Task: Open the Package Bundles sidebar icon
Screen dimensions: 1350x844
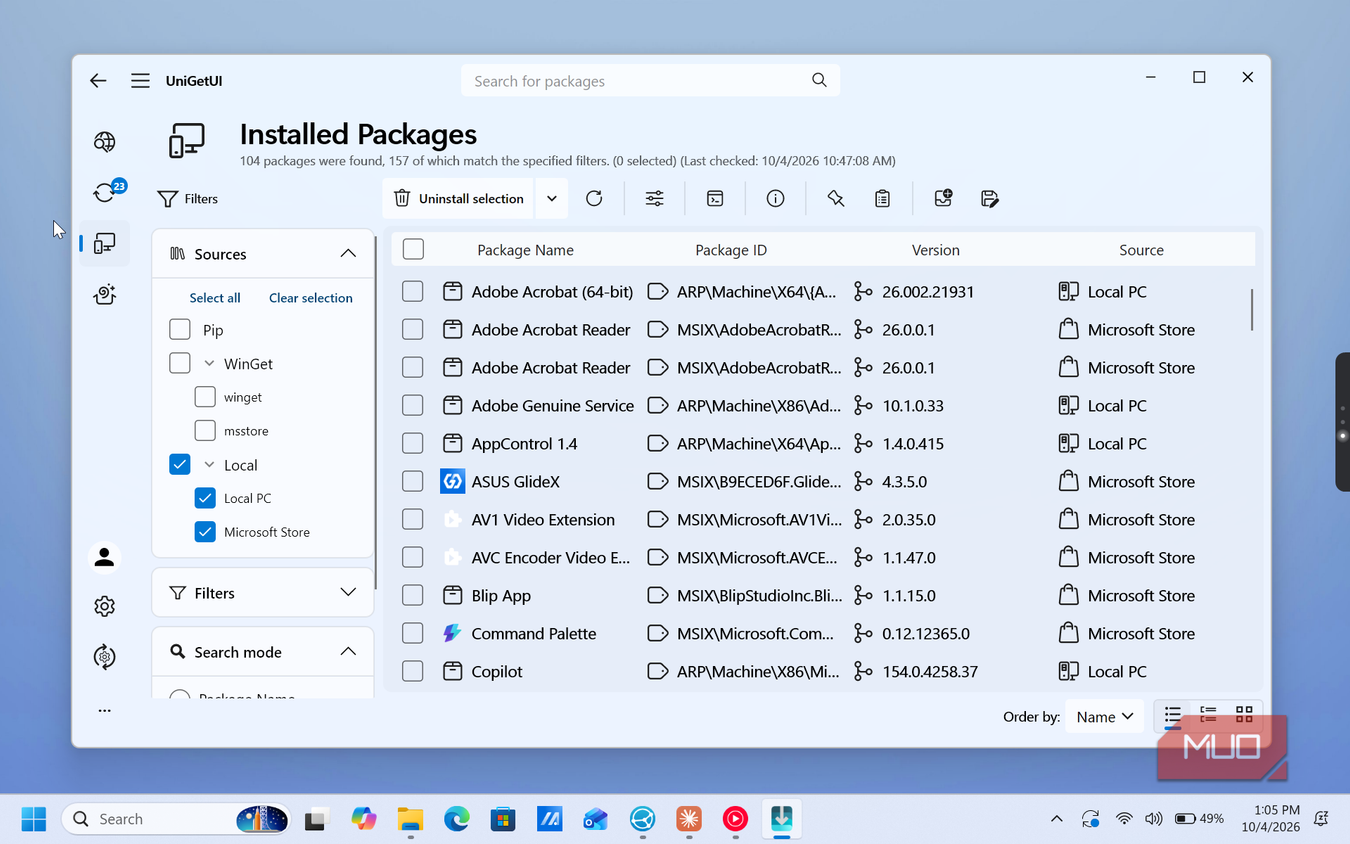Action: click(x=104, y=294)
